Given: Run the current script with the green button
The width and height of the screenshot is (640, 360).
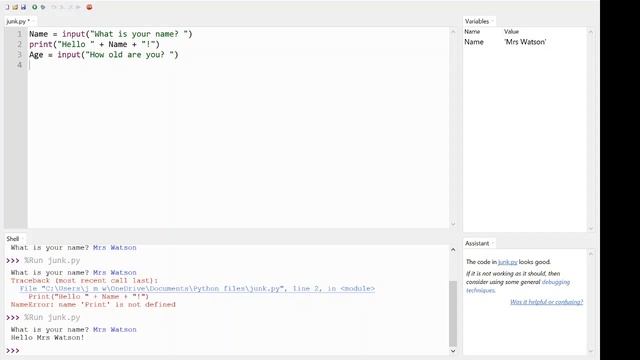Looking at the screenshot, I should pyautogui.click(x=35, y=7).
